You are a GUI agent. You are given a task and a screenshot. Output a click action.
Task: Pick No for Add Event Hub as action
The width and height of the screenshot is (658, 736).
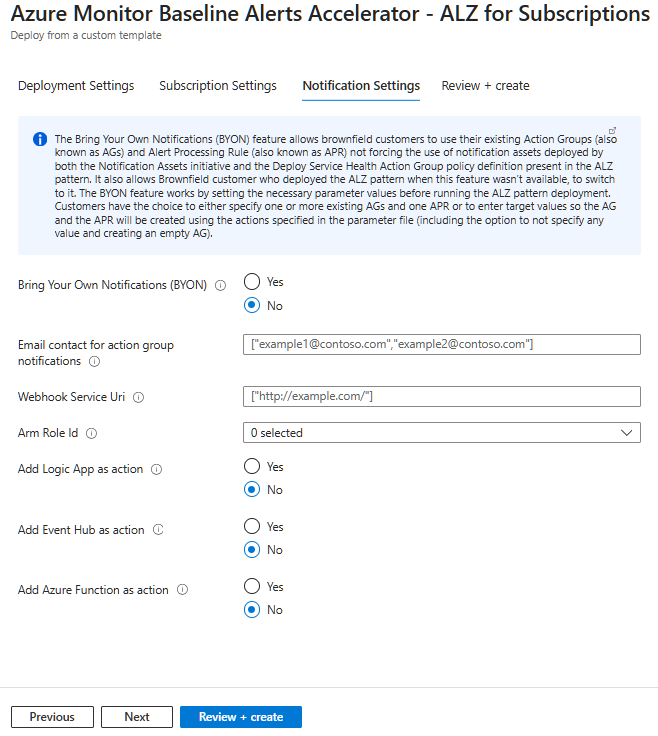252,550
